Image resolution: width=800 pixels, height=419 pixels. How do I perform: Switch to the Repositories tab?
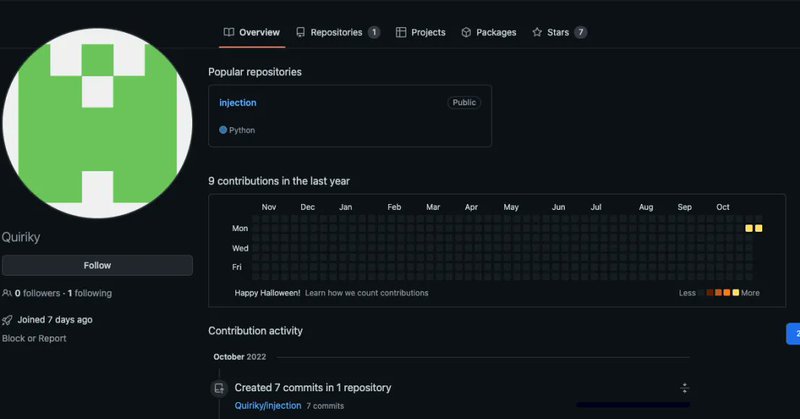pyautogui.click(x=338, y=32)
